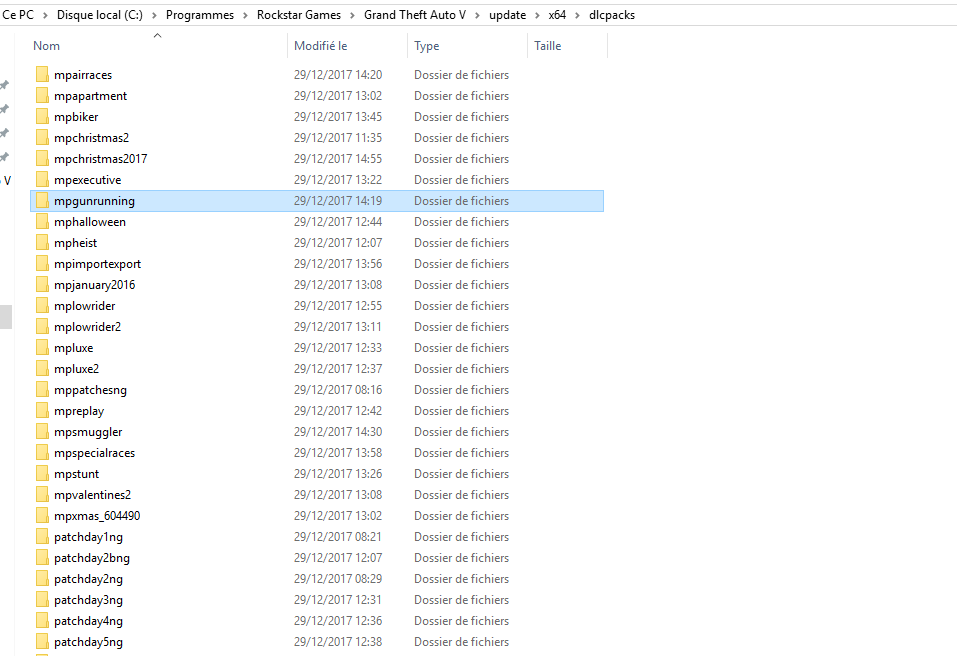This screenshot has width=957, height=661.
Task: Click the mpsmuggler folder icon
Action: coord(42,432)
